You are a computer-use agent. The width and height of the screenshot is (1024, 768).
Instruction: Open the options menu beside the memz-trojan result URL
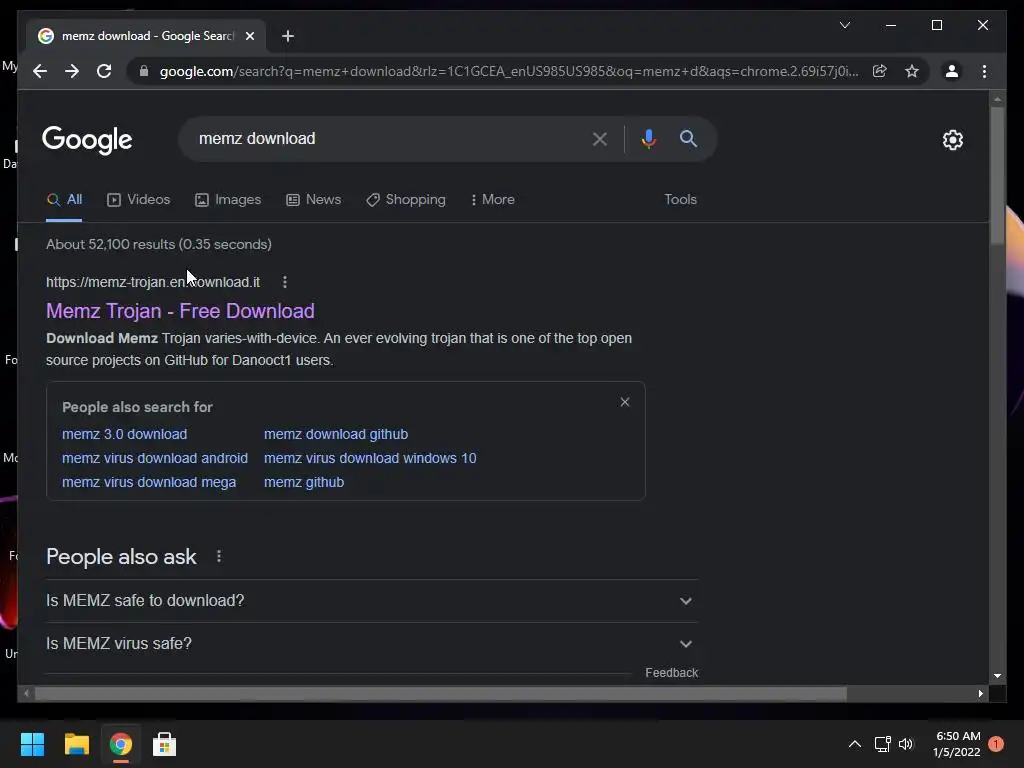[x=285, y=282]
